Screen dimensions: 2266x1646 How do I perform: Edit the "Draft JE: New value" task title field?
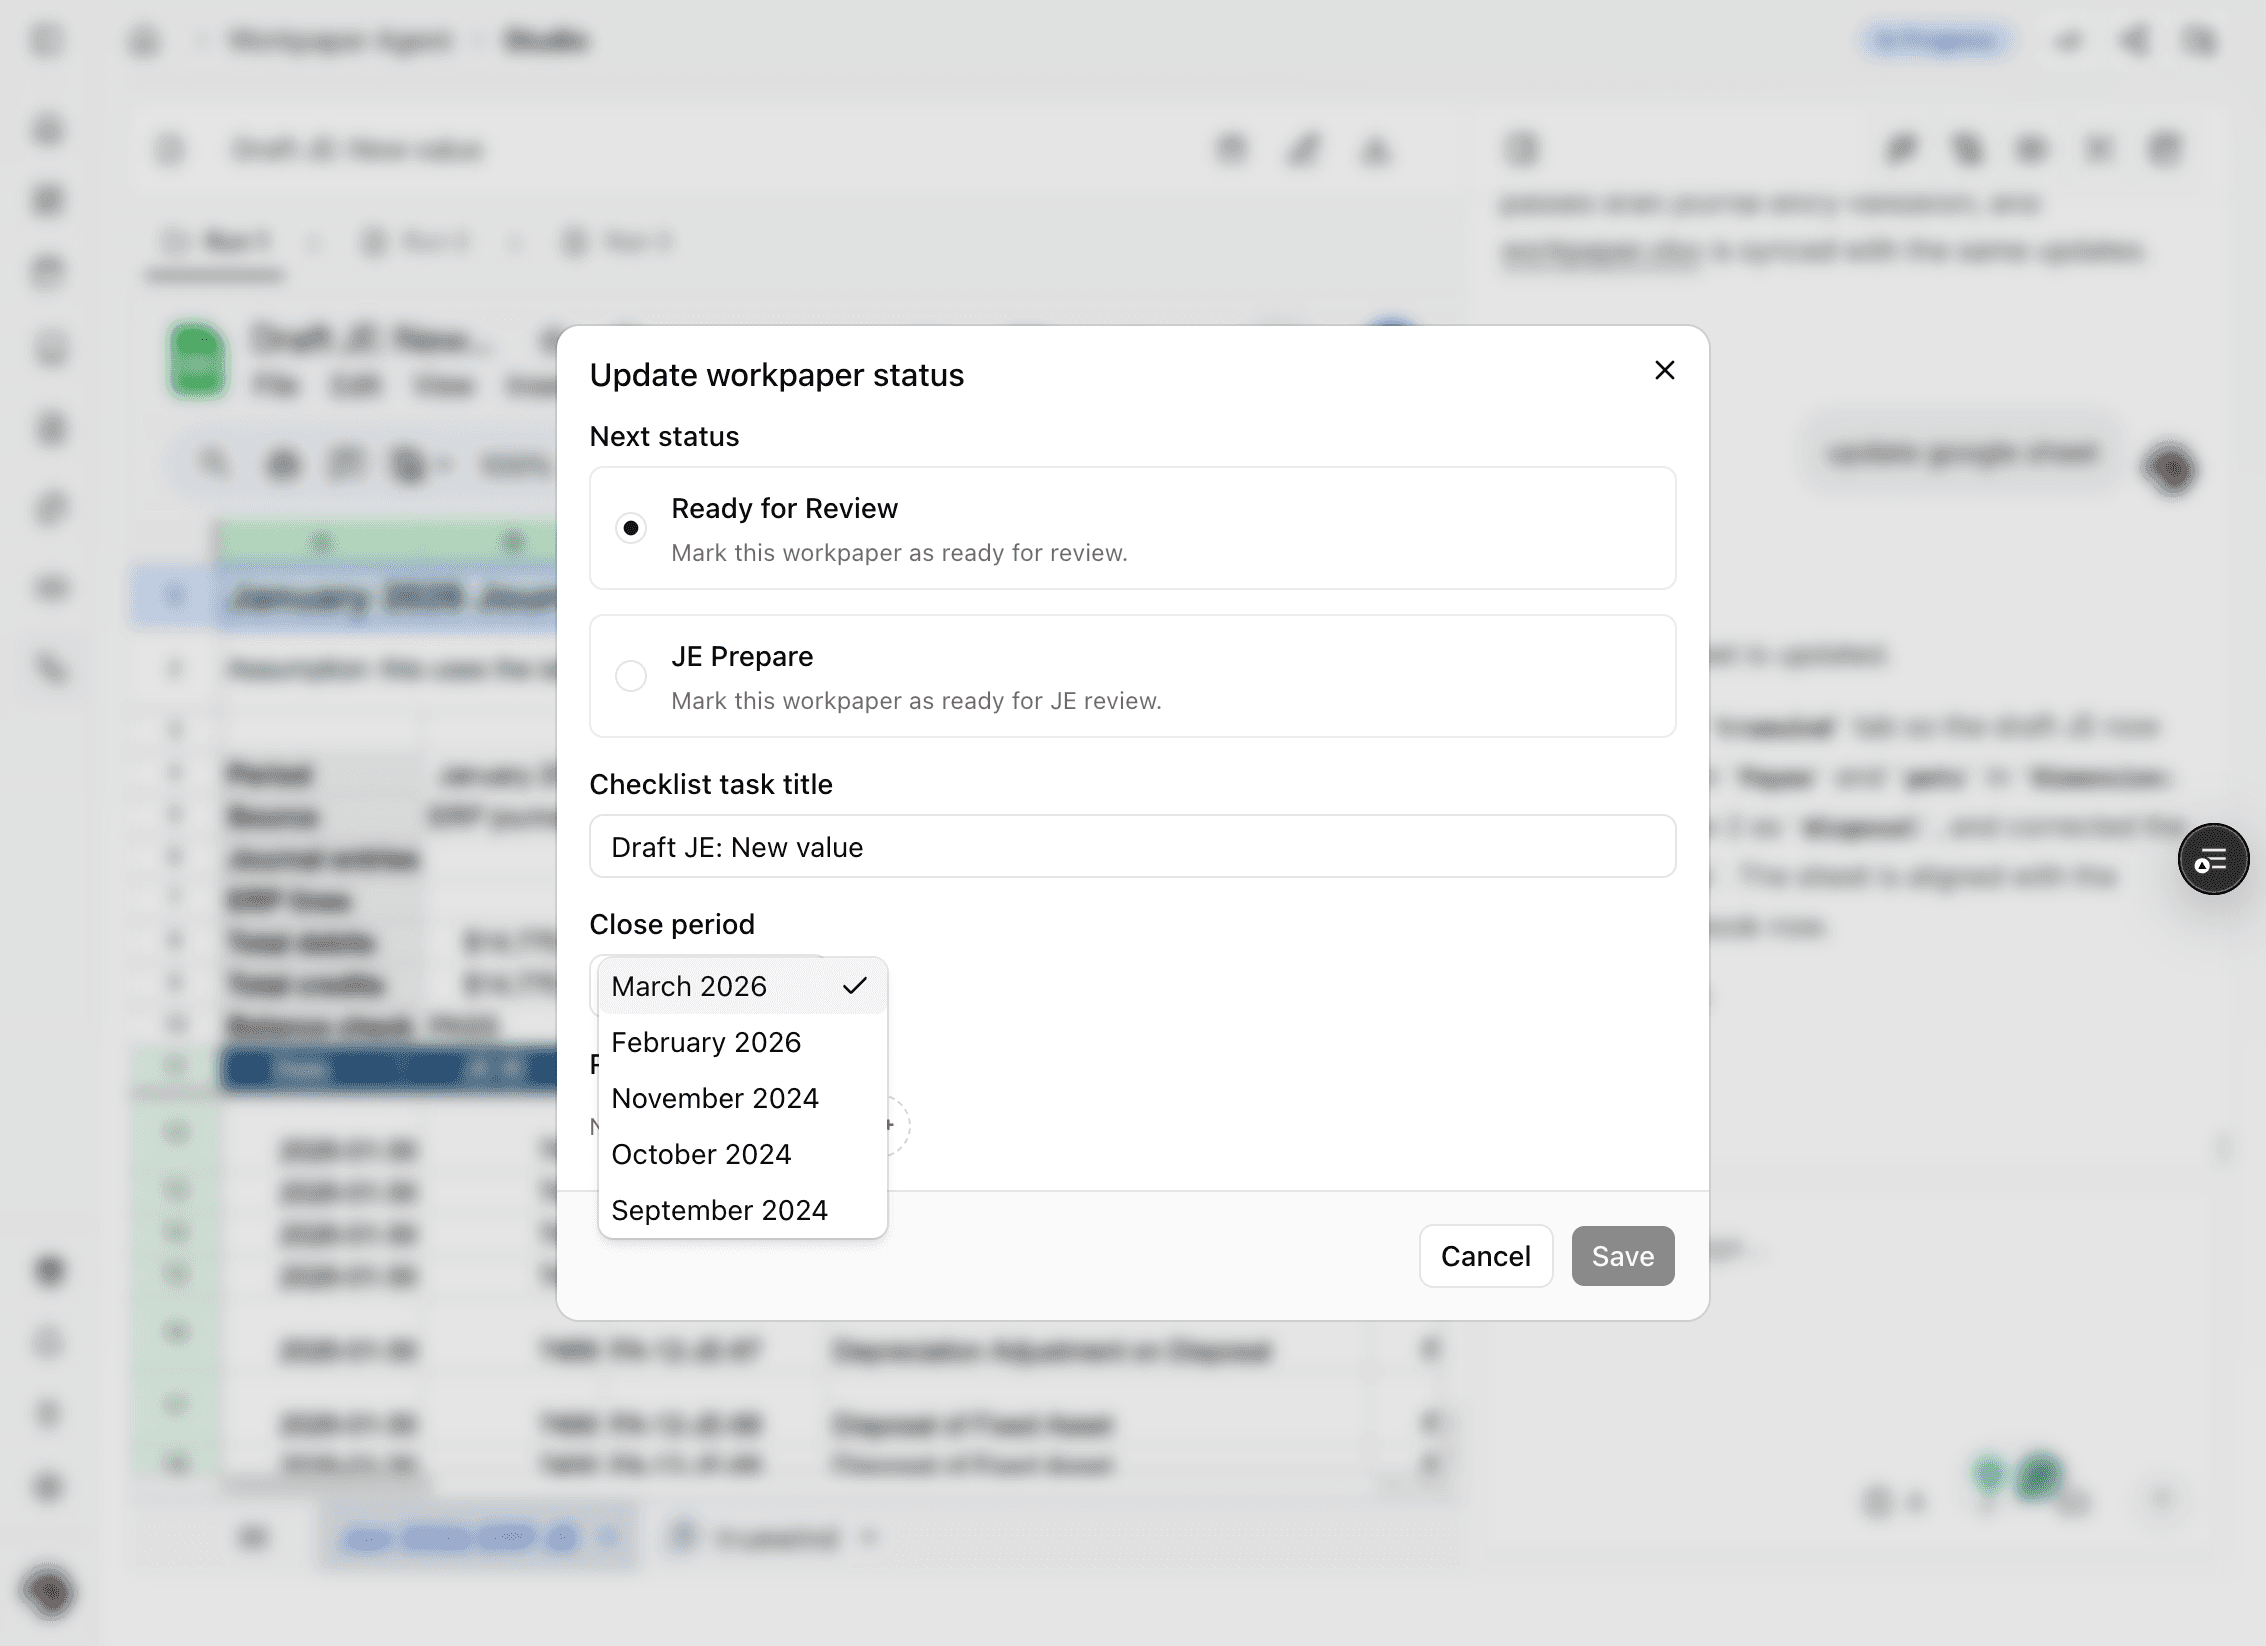tap(1131, 846)
